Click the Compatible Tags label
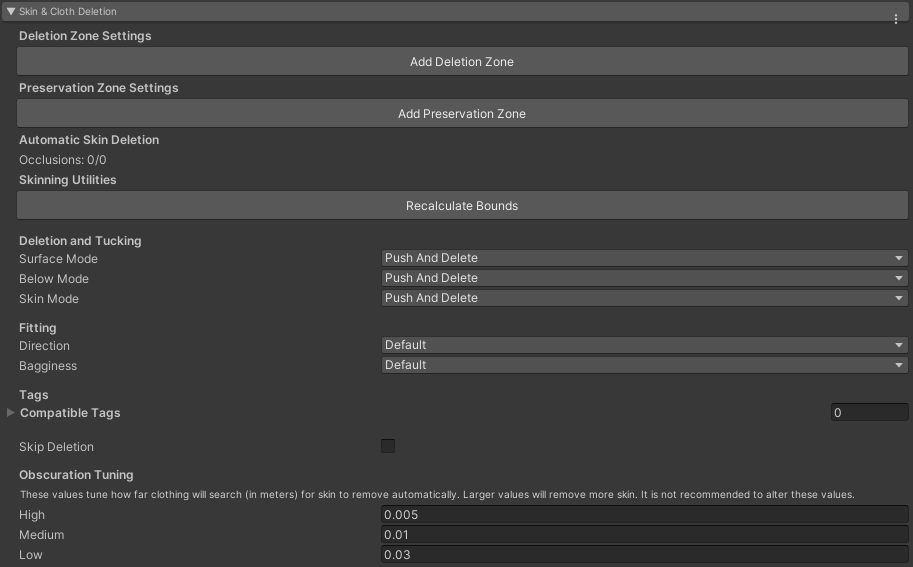Image resolution: width=913 pixels, height=567 pixels. pos(70,413)
